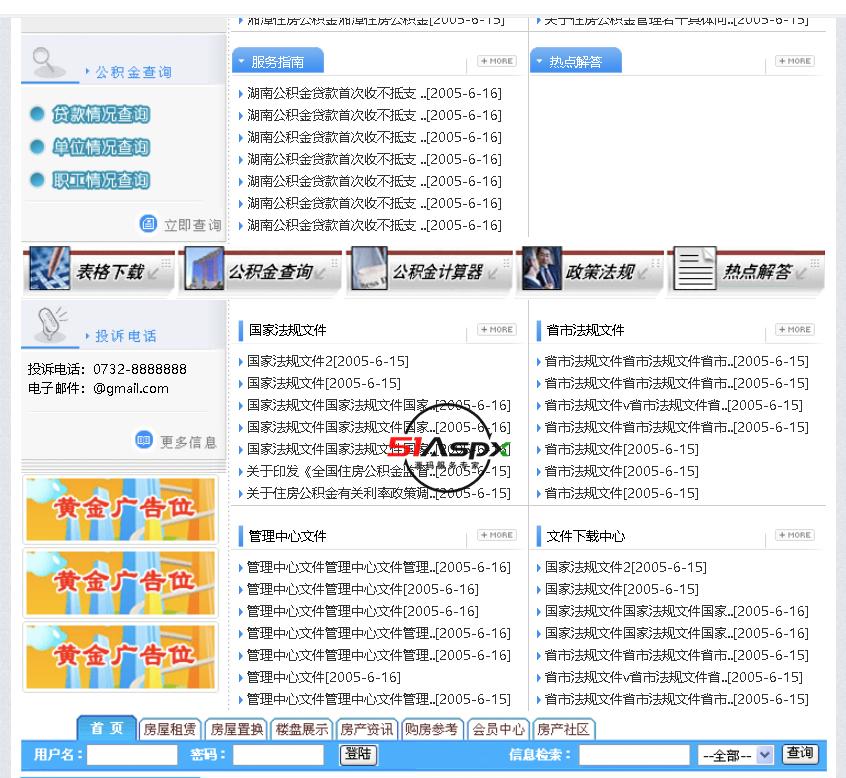Image resolution: width=846 pixels, height=778 pixels.
Task: Switch to the 会员中心 tab
Action: [x=498, y=729]
